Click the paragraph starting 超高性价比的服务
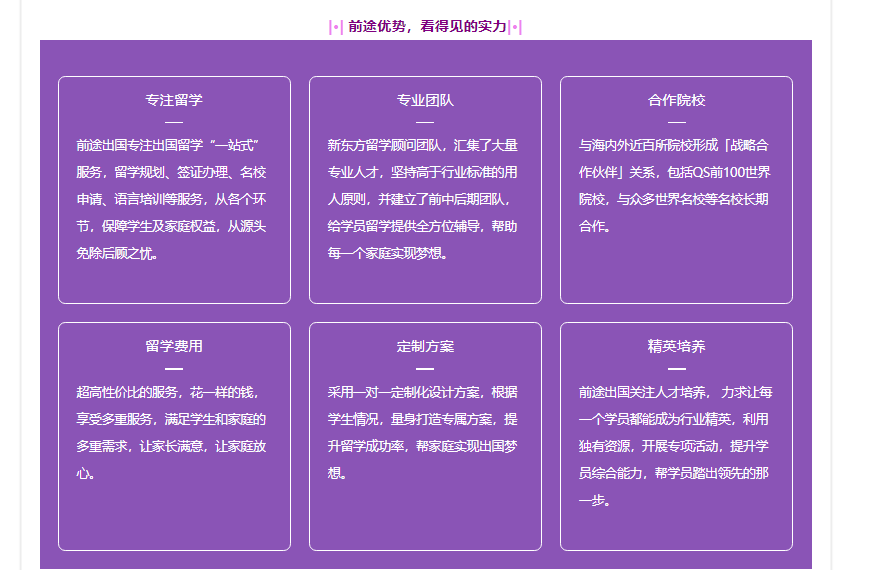Image resolution: width=870 pixels, height=570 pixels. point(174,432)
